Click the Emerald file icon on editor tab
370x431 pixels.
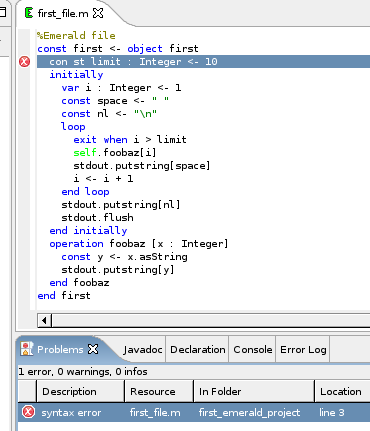[29, 13]
